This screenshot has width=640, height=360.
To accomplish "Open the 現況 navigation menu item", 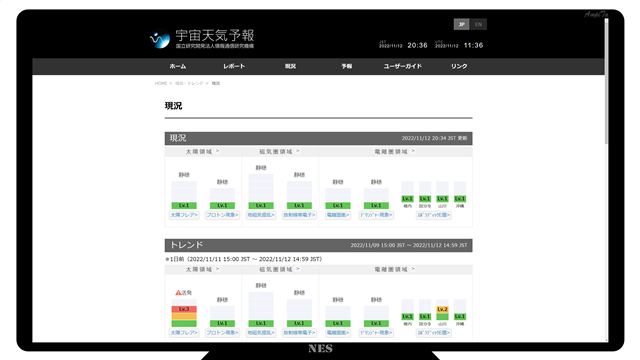I will (x=290, y=66).
